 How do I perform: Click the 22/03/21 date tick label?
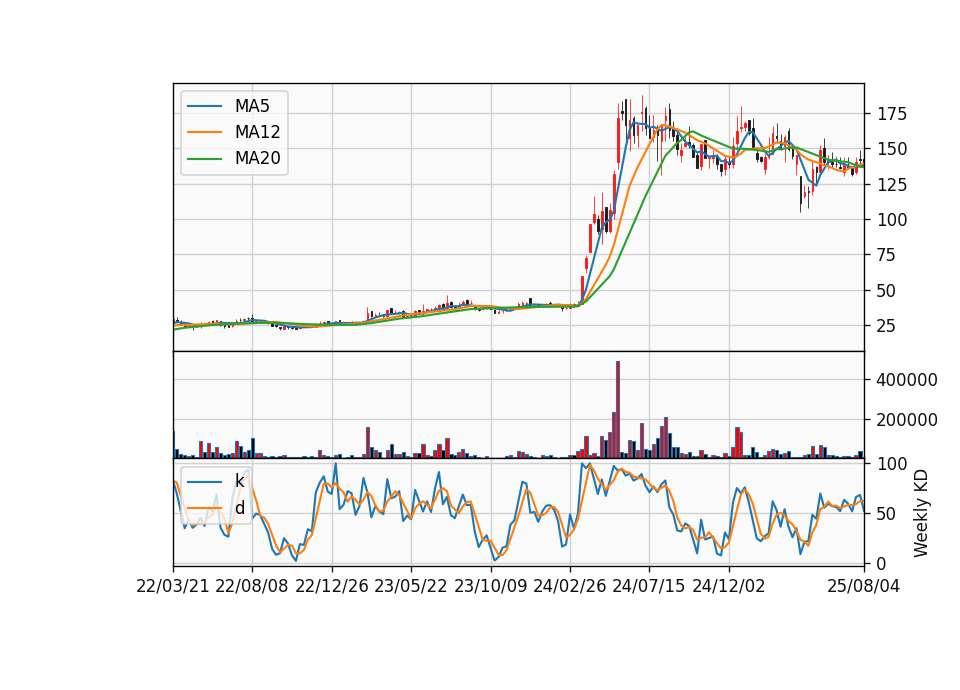coord(173,586)
